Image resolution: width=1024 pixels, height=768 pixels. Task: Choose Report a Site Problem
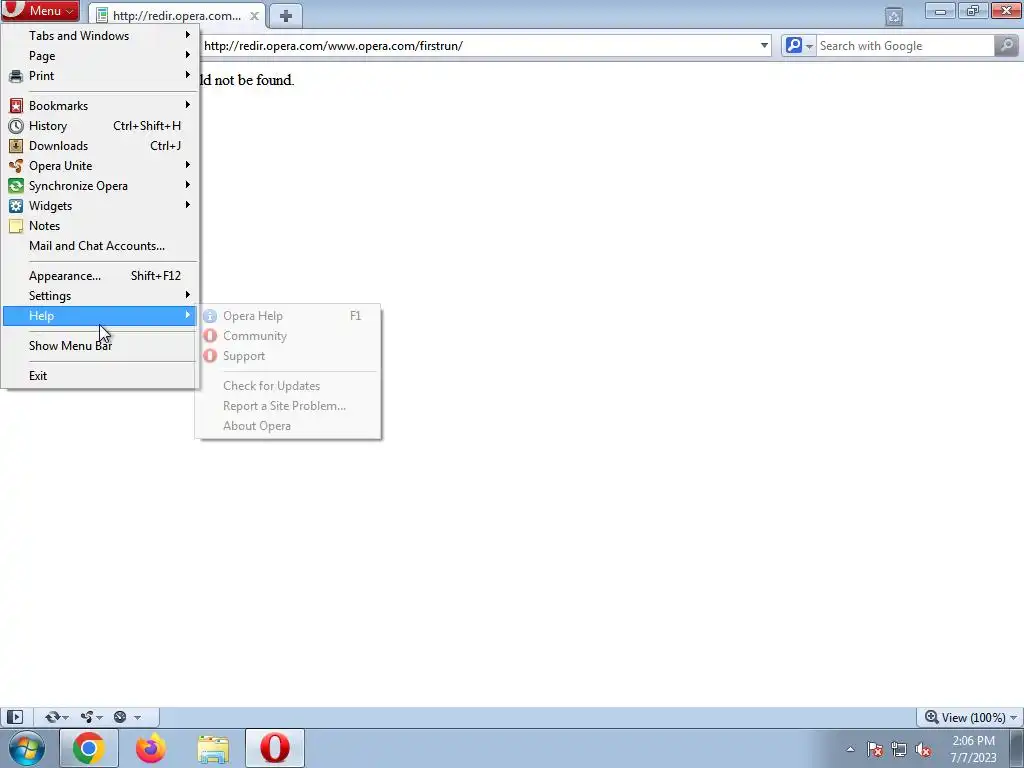point(288,406)
